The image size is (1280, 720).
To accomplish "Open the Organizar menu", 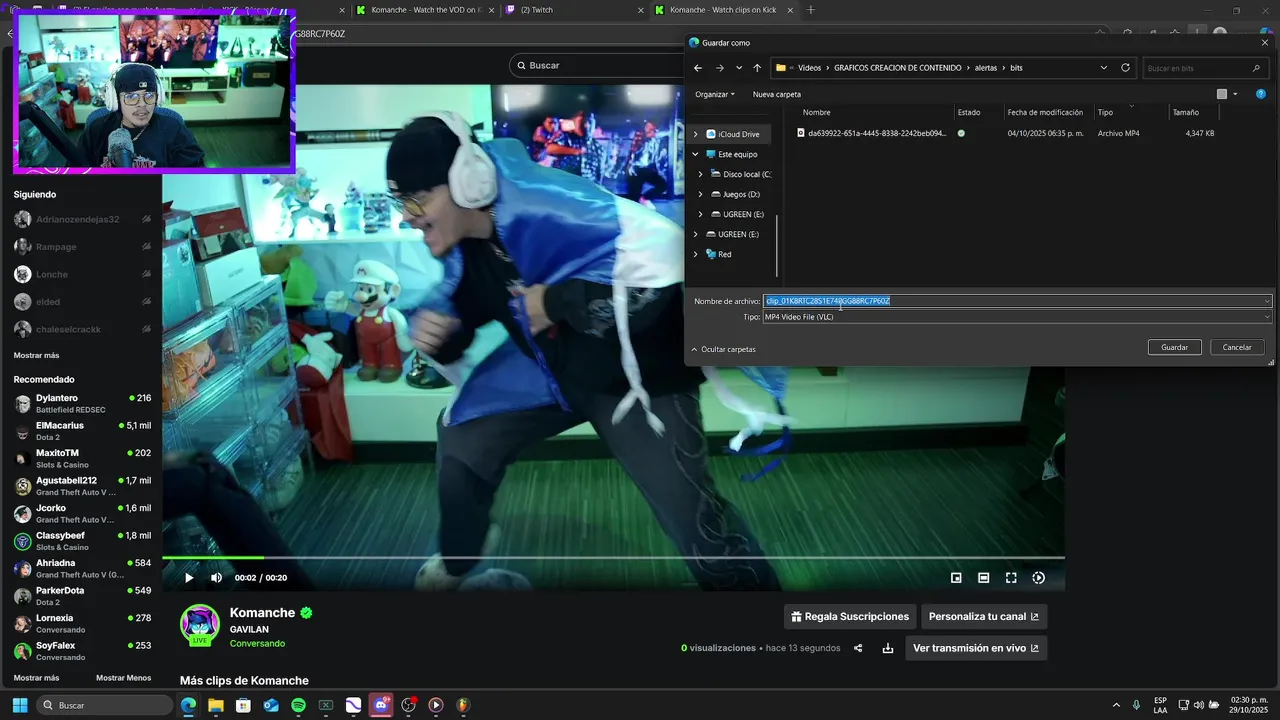I will click(x=715, y=94).
